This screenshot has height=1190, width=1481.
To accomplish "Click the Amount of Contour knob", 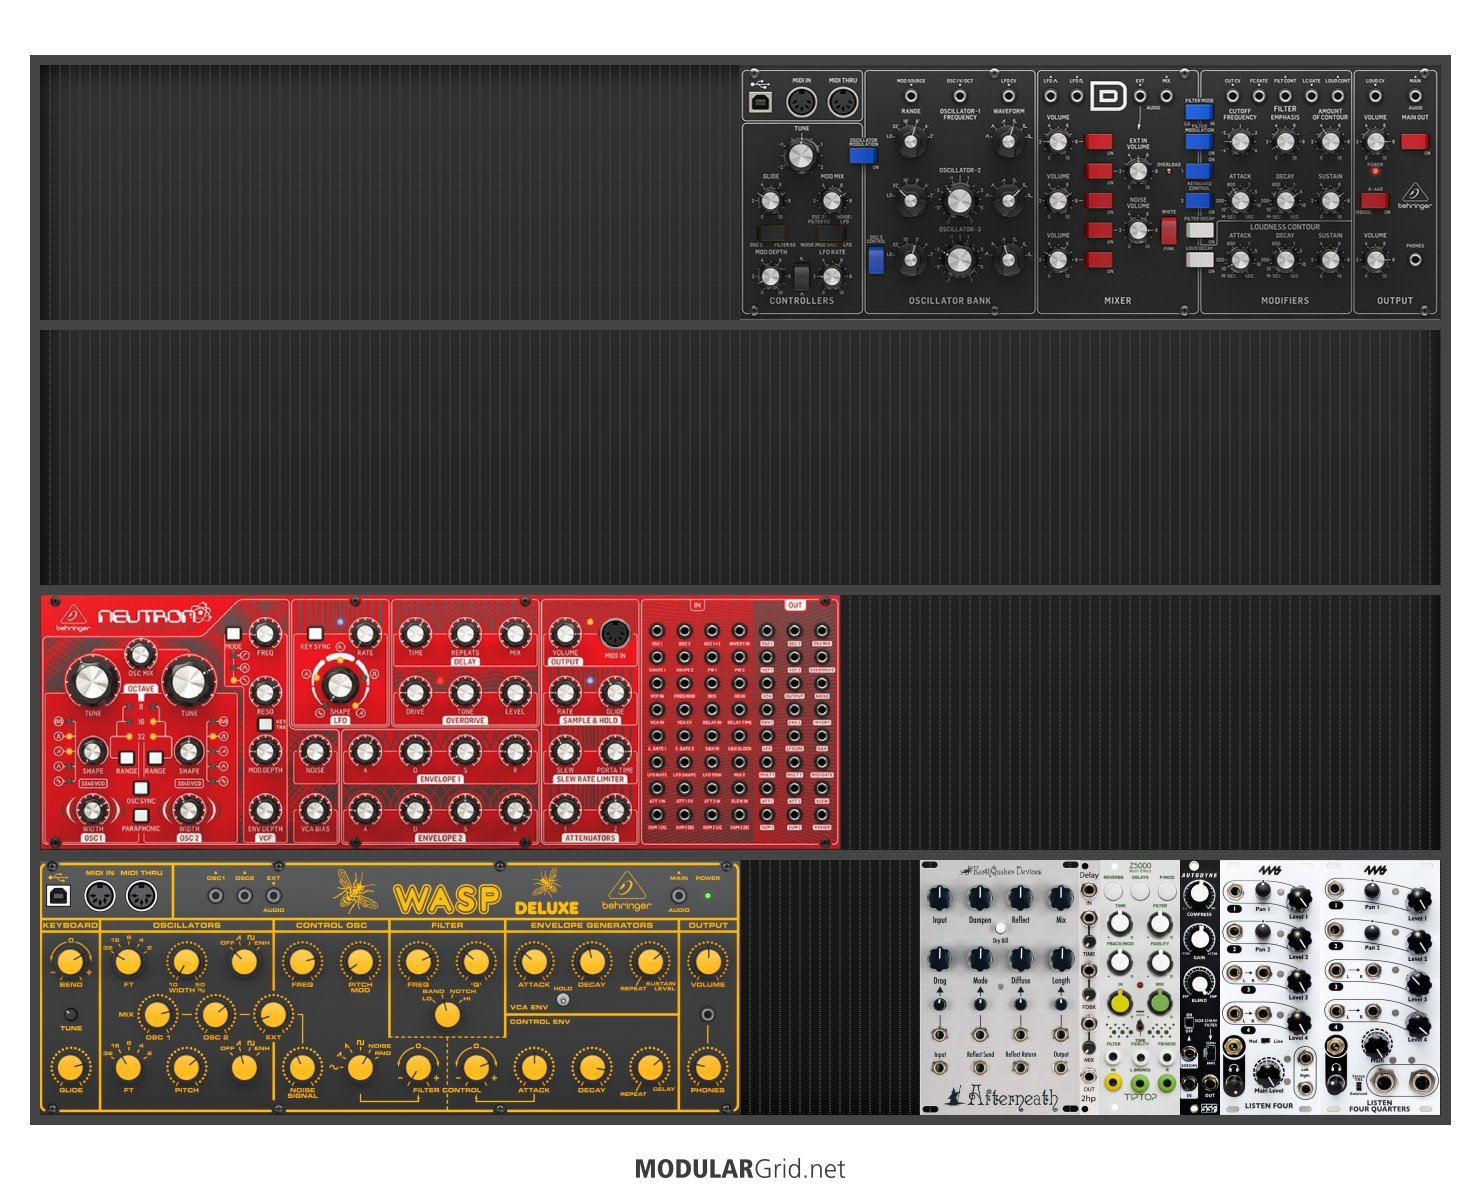I will coord(1330,142).
